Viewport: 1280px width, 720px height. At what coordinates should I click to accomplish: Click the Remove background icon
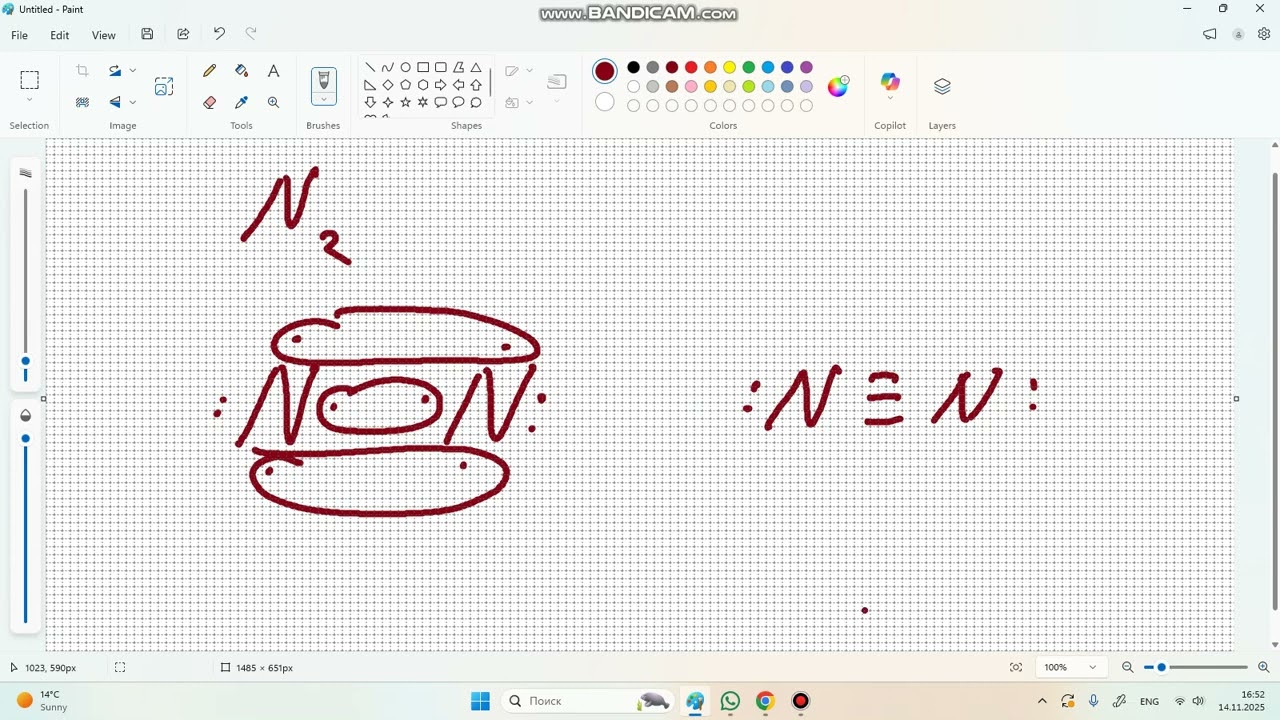[83, 102]
